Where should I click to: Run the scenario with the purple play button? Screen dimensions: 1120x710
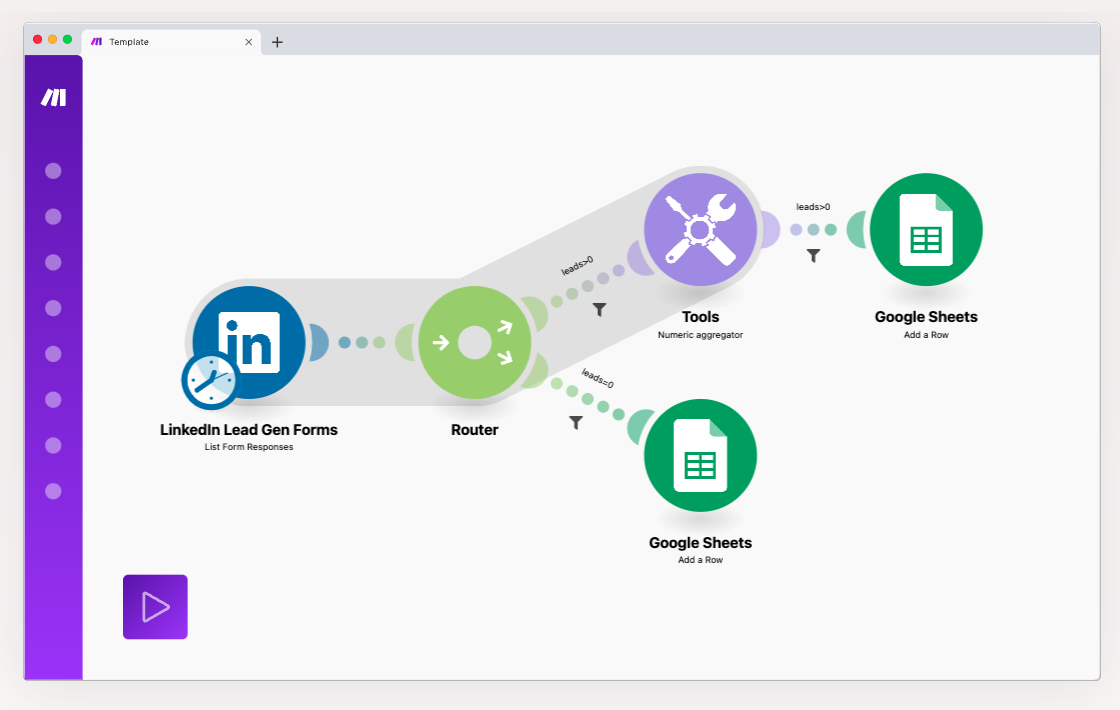(155, 606)
